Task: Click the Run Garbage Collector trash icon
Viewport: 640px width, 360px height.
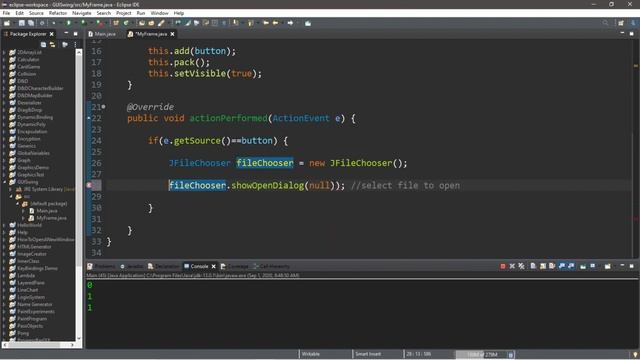Action: (x=510, y=355)
